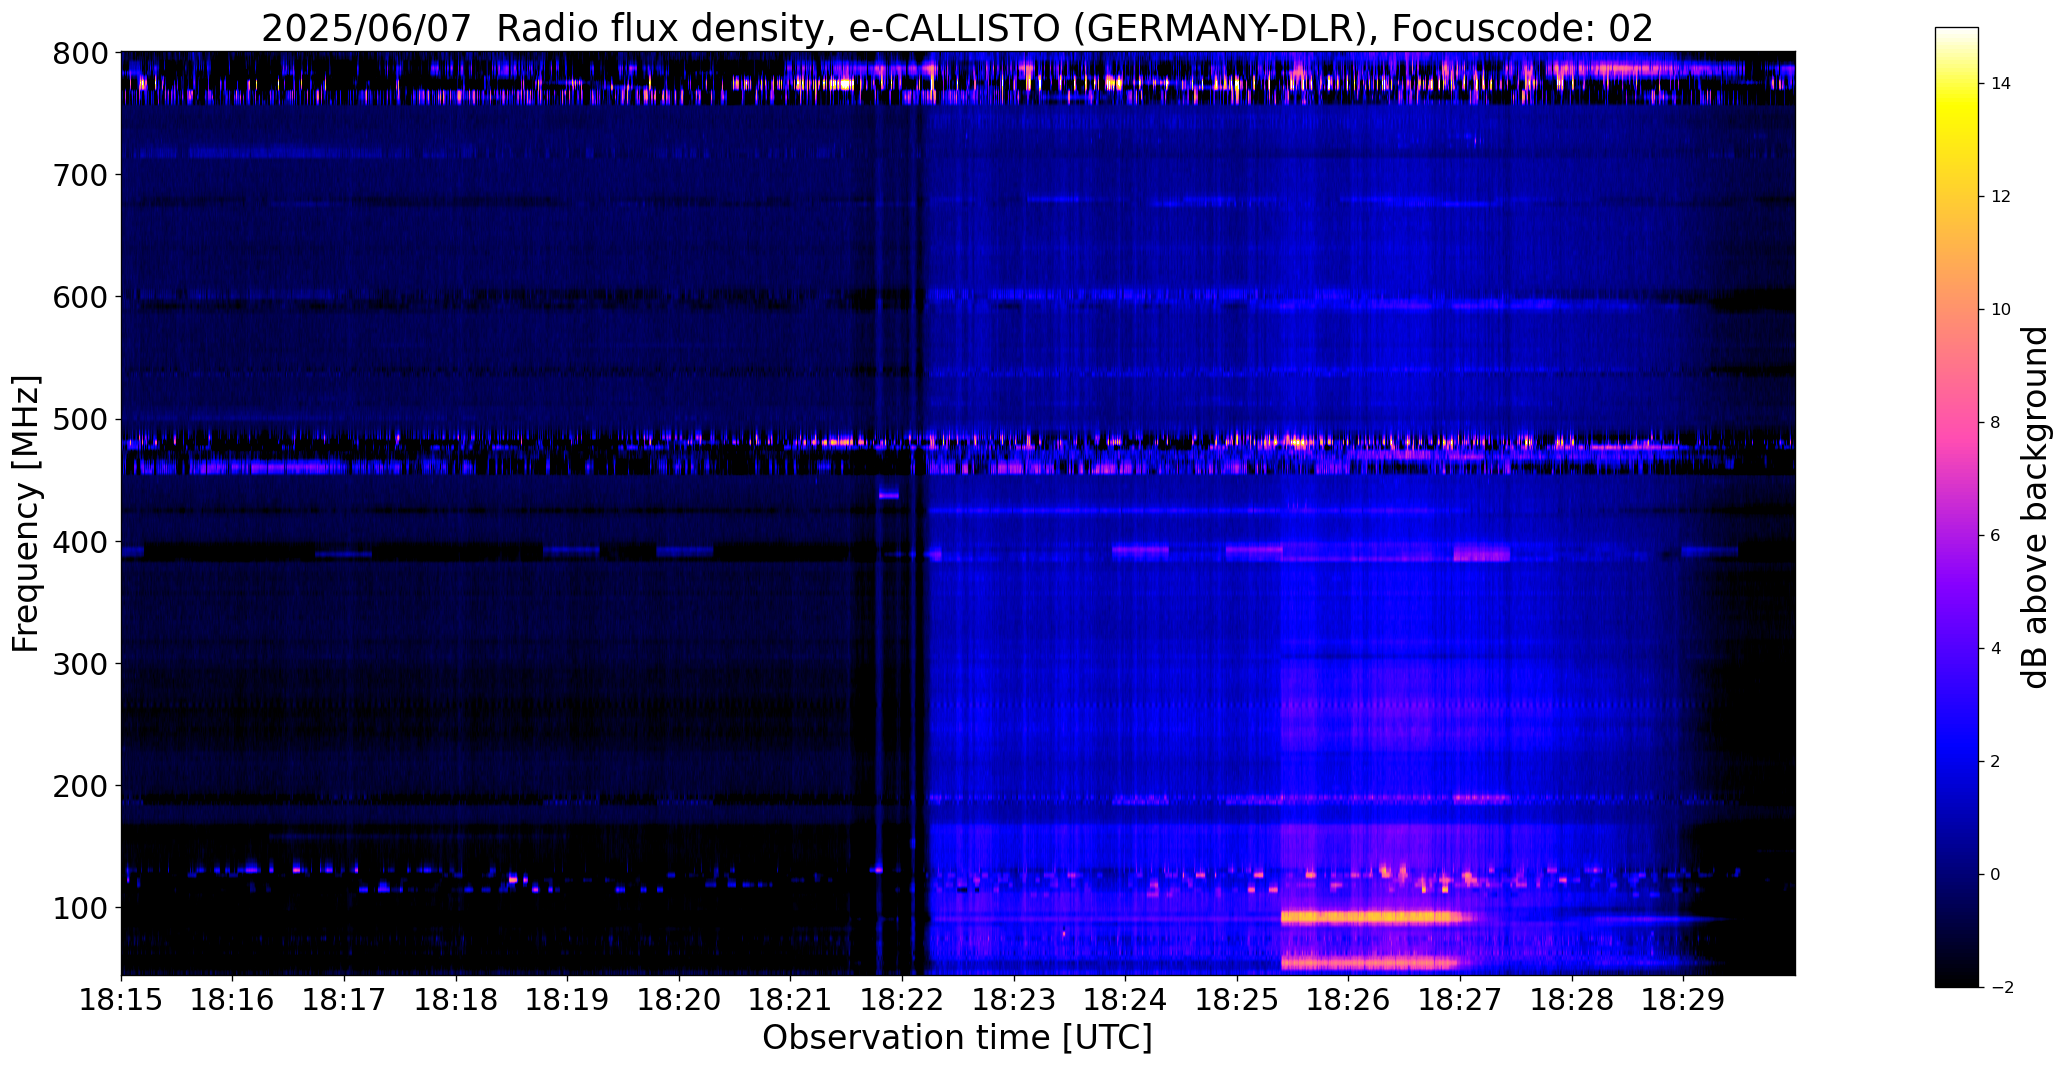
Task: Click the 'dB above background' colorbar label
Action: click(x=2035, y=507)
